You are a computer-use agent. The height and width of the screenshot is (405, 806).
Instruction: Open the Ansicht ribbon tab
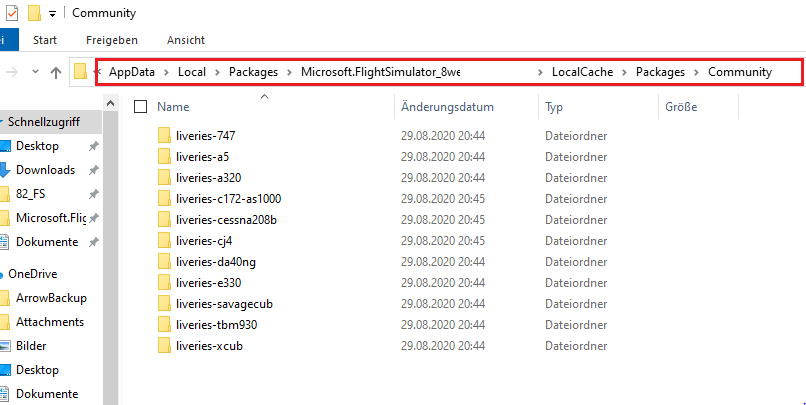(x=186, y=40)
